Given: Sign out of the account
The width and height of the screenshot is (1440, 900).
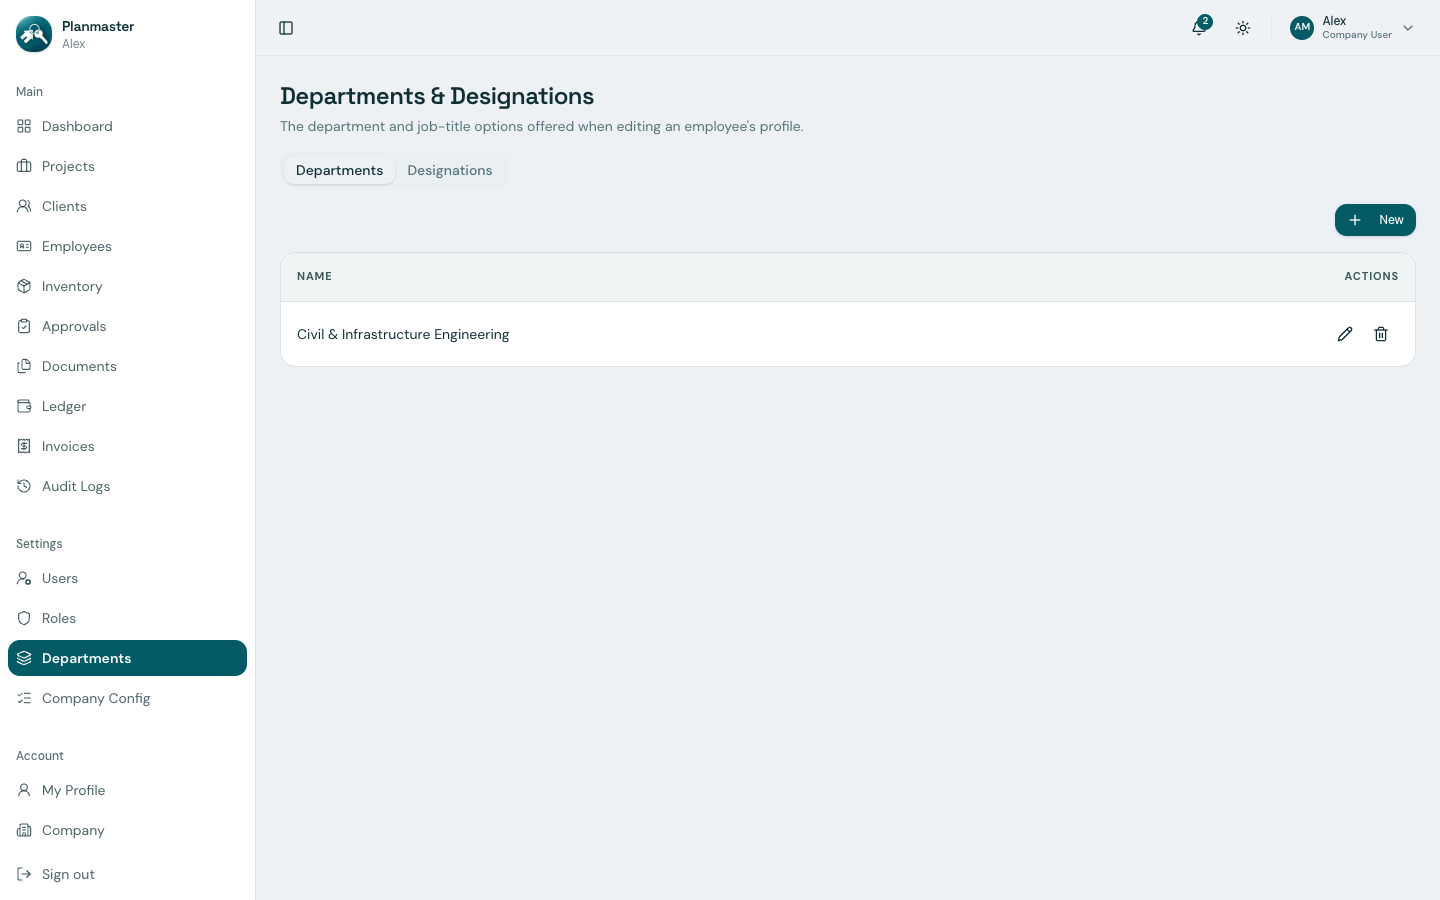Looking at the screenshot, I should [127, 874].
